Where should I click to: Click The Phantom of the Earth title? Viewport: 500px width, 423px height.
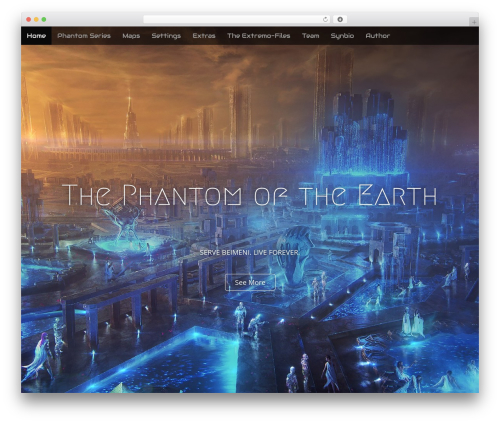click(250, 195)
